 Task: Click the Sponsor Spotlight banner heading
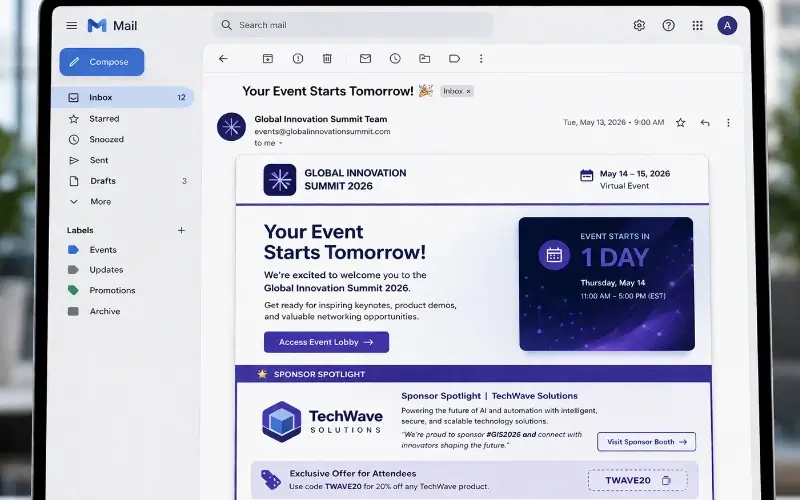pos(319,374)
